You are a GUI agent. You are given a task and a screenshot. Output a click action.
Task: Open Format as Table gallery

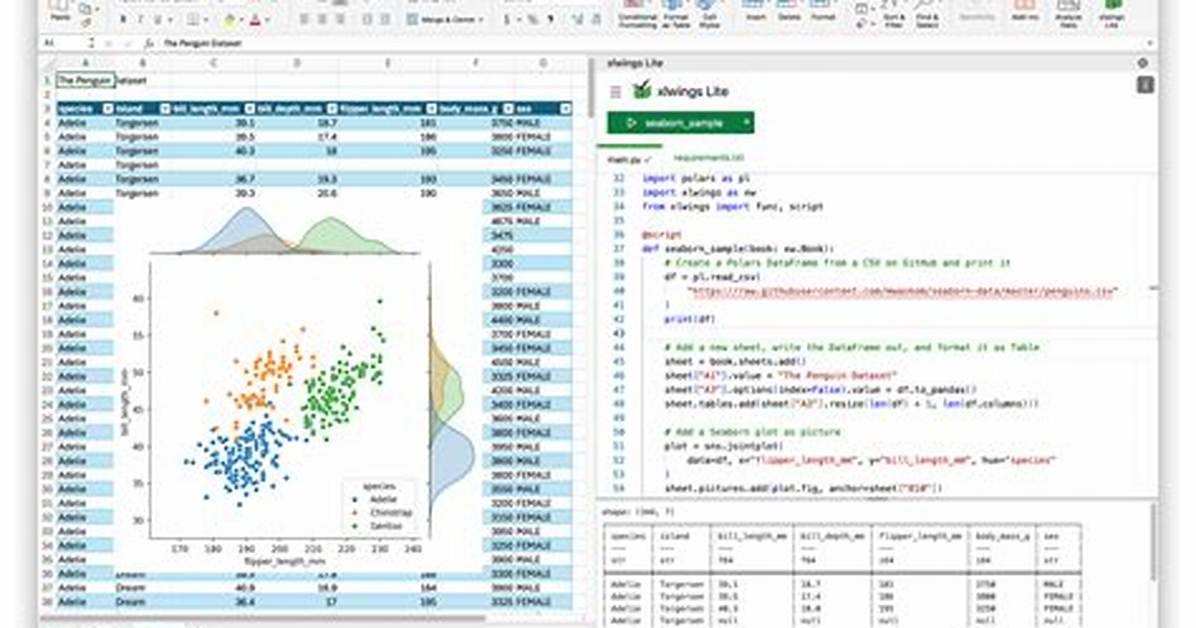pos(676,14)
